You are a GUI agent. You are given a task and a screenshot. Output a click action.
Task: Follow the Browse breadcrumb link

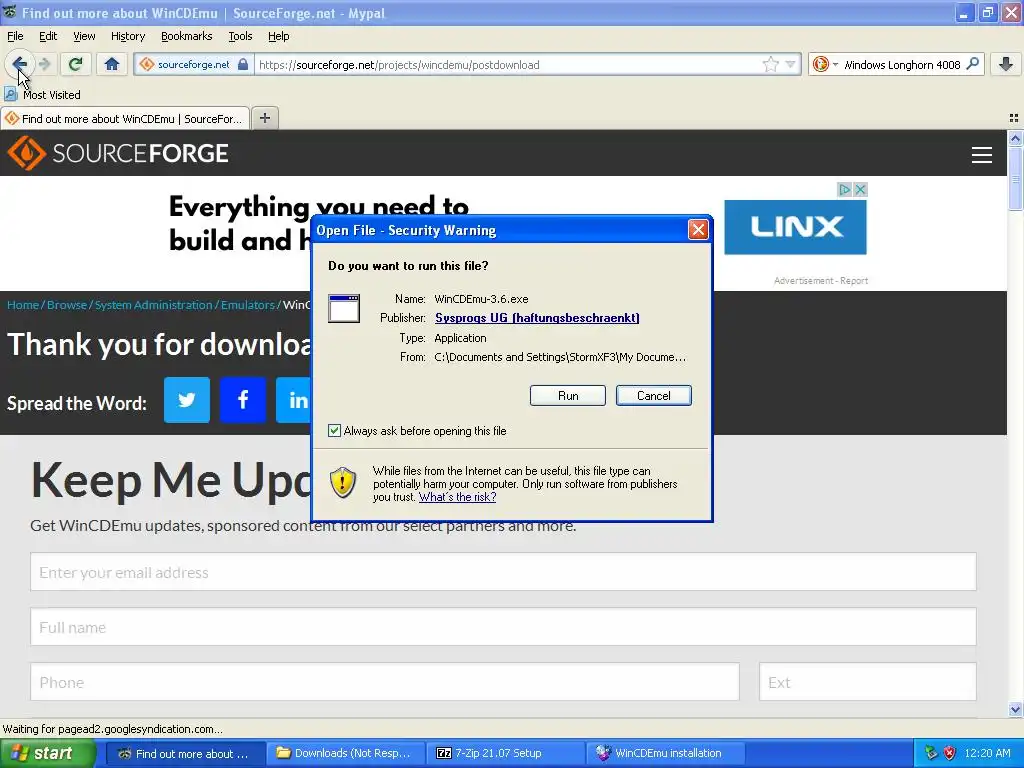tap(67, 305)
